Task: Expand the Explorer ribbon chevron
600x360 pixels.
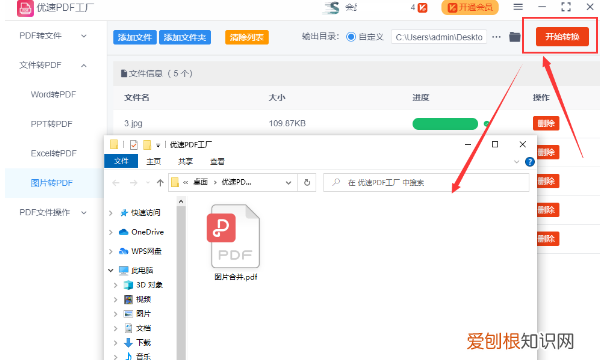Action: 516,162
